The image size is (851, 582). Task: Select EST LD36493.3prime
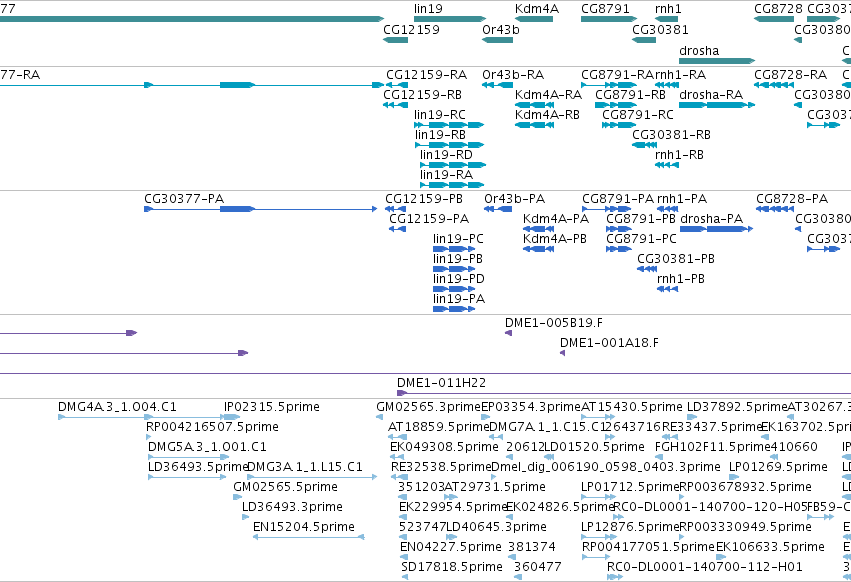click(x=245, y=517)
